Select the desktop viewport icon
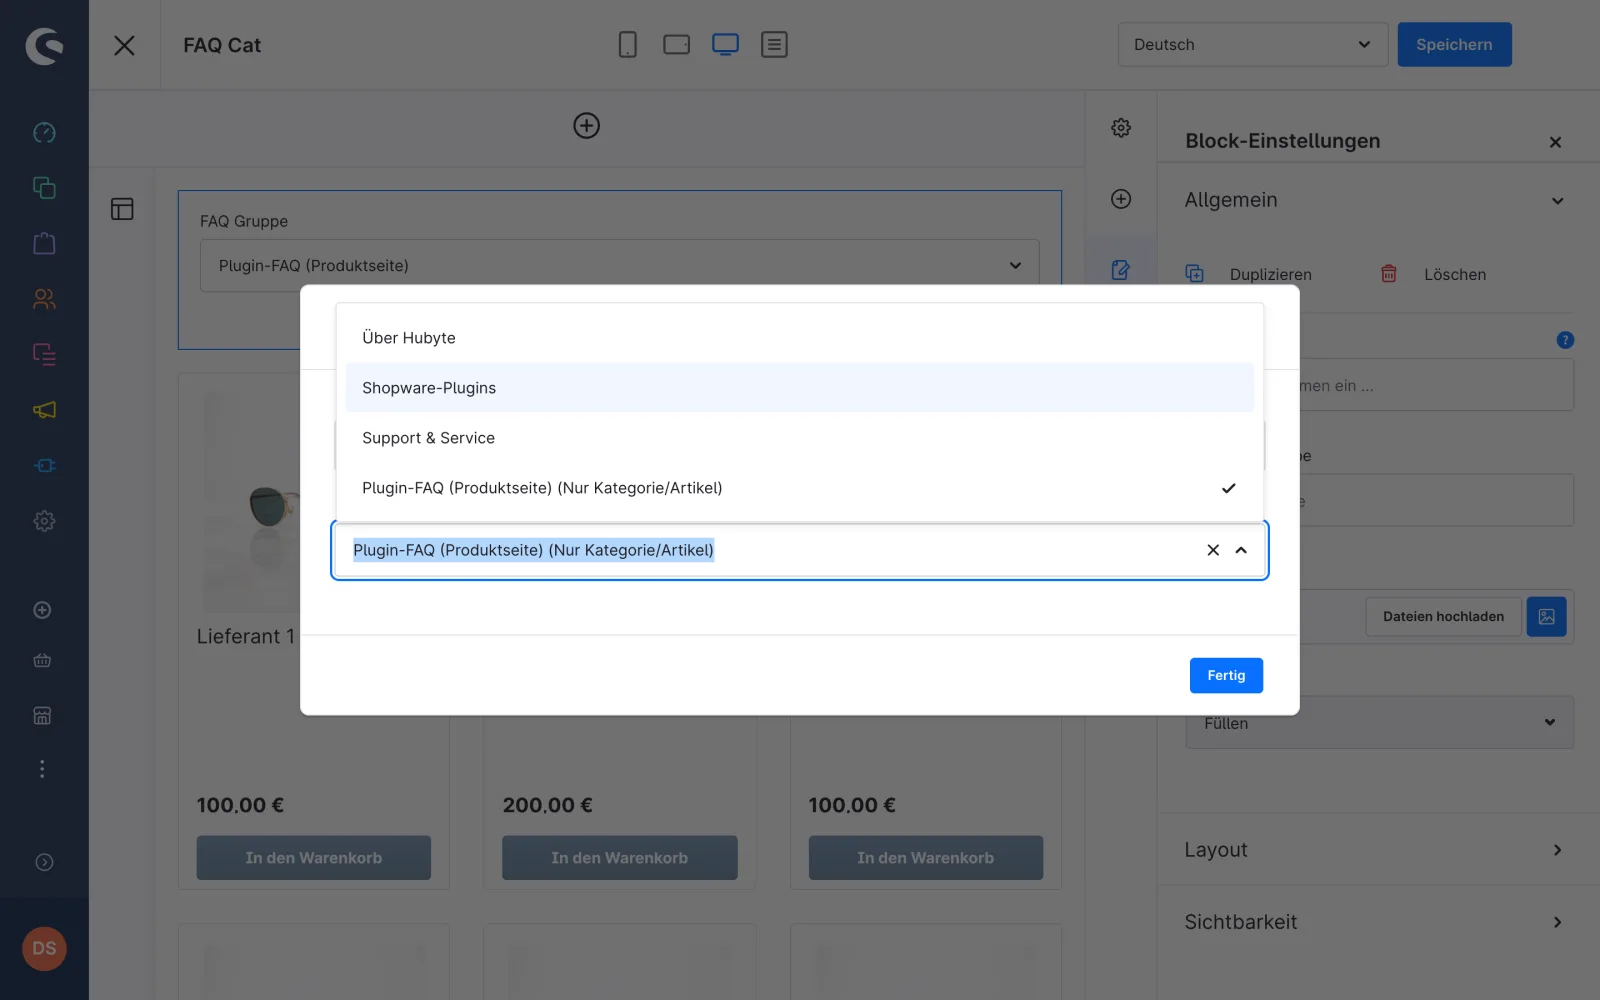Screen dimensions: 1600x1000 [x=725, y=44]
